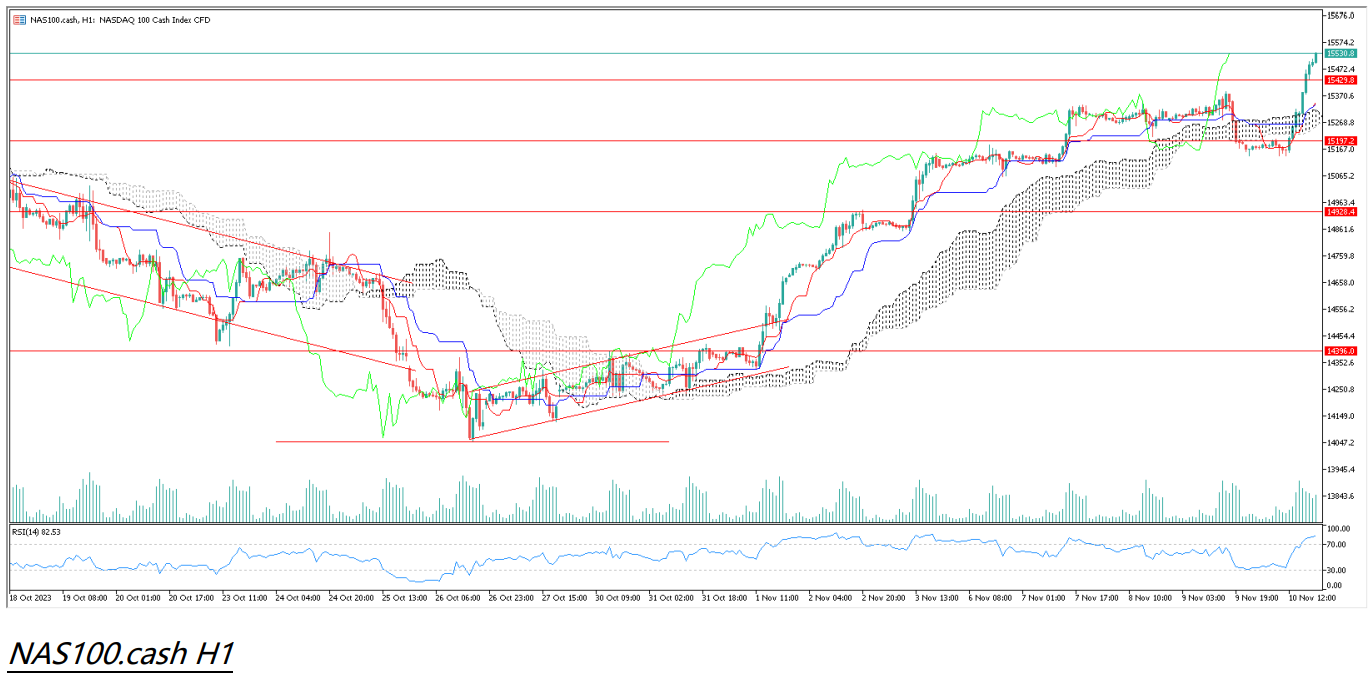Click the RSI(14) 82.53 indicator label

[x=36, y=532]
